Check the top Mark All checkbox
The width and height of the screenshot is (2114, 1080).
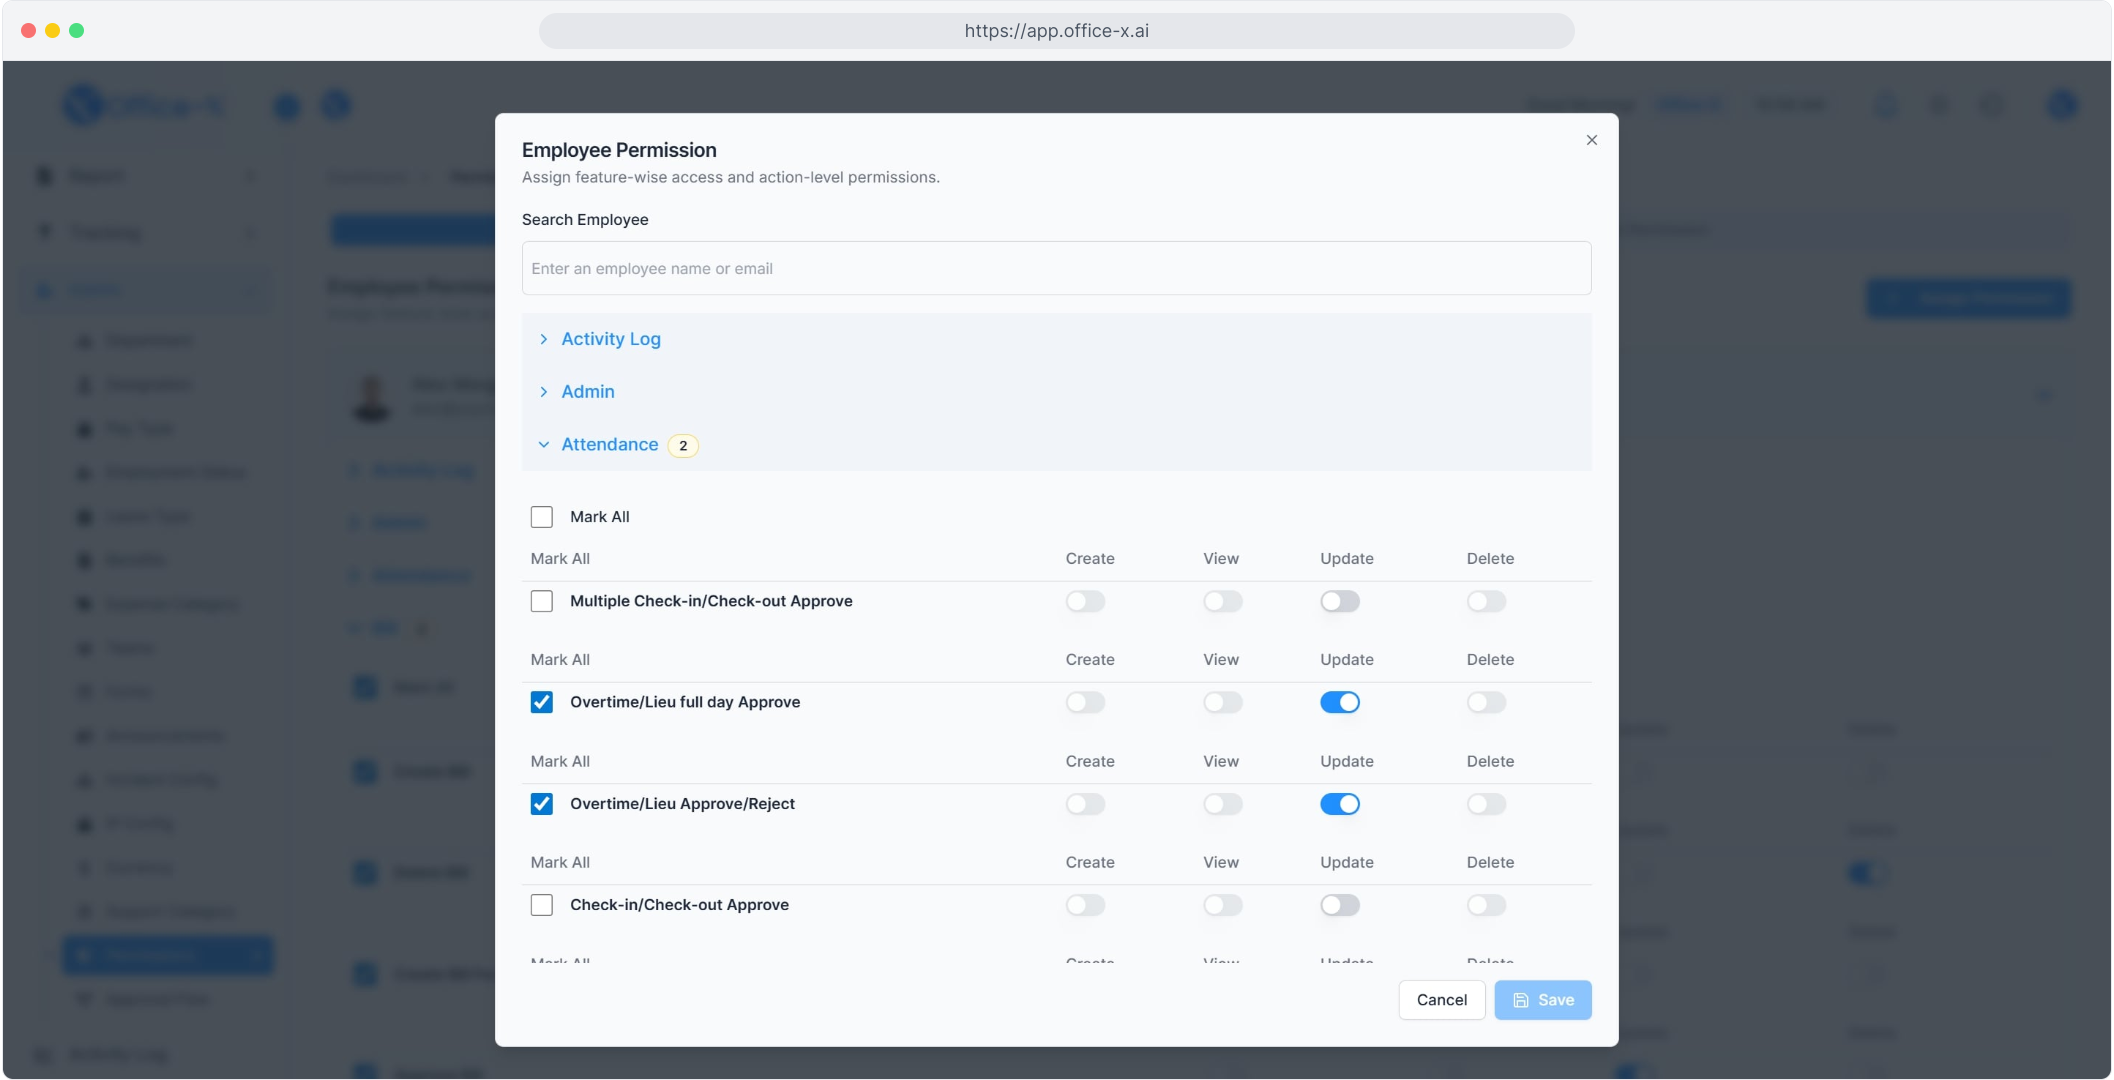coord(541,517)
